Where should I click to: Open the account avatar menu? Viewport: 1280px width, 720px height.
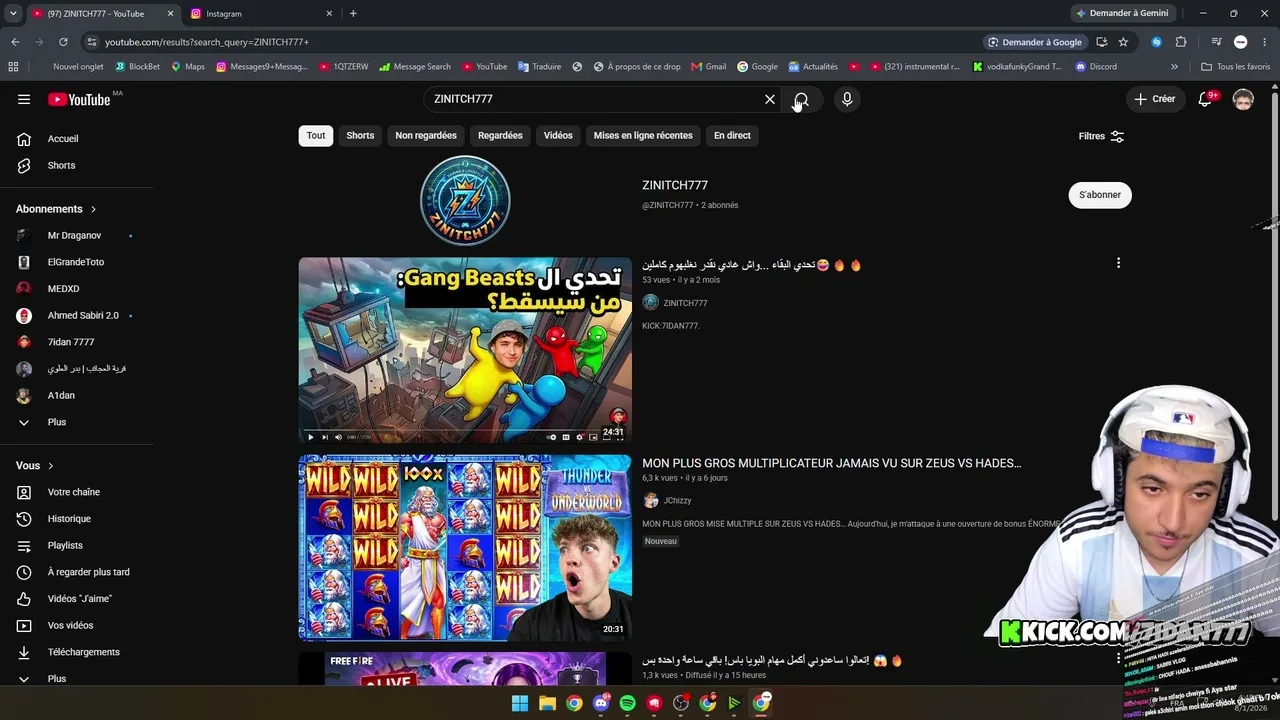click(1243, 99)
